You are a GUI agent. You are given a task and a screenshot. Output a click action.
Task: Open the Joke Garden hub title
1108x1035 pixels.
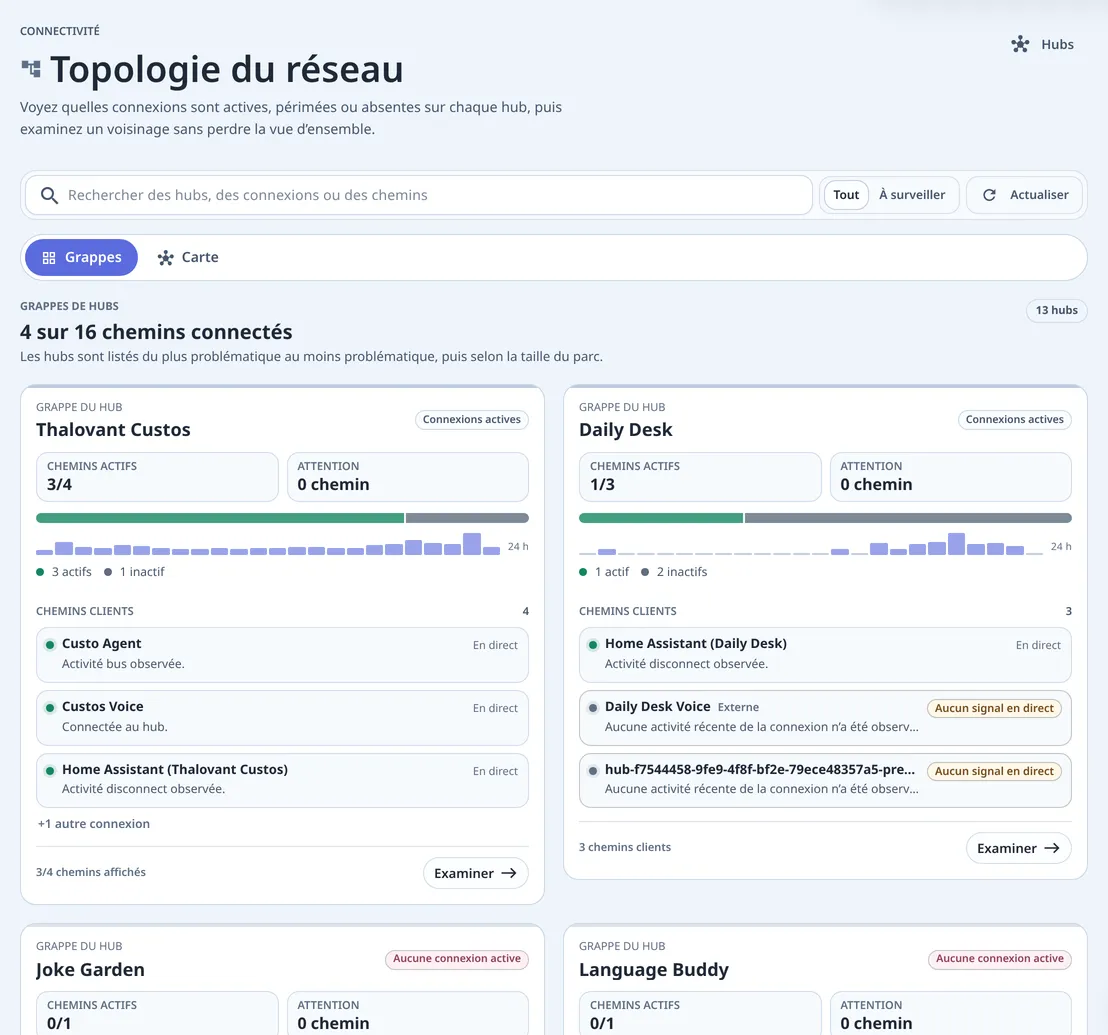[x=90, y=969]
